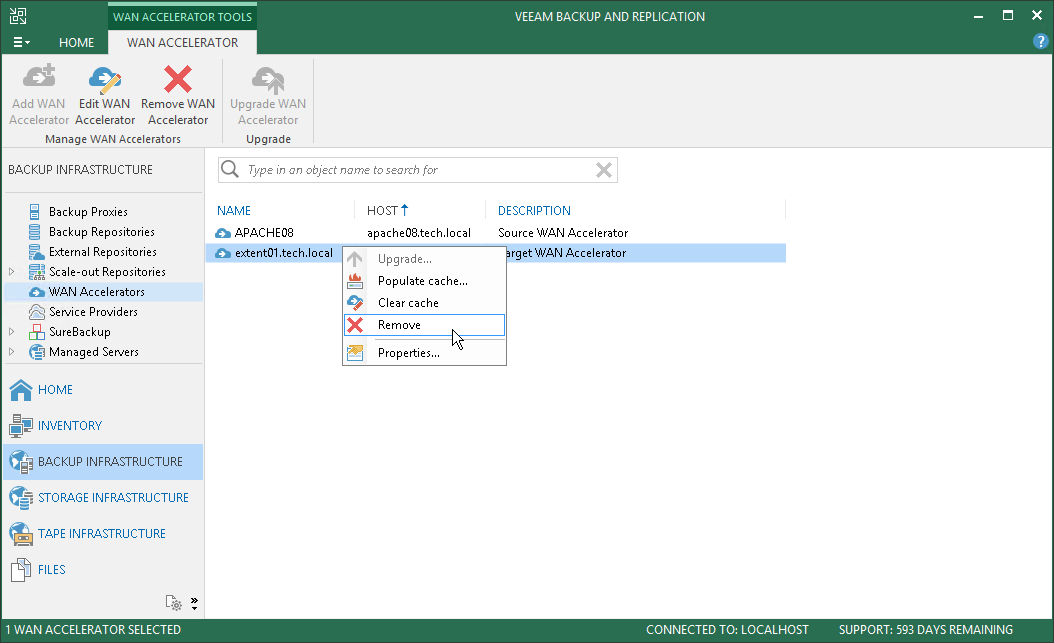Open the STORAGE INFRASTRUCTURE view

(x=103, y=497)
